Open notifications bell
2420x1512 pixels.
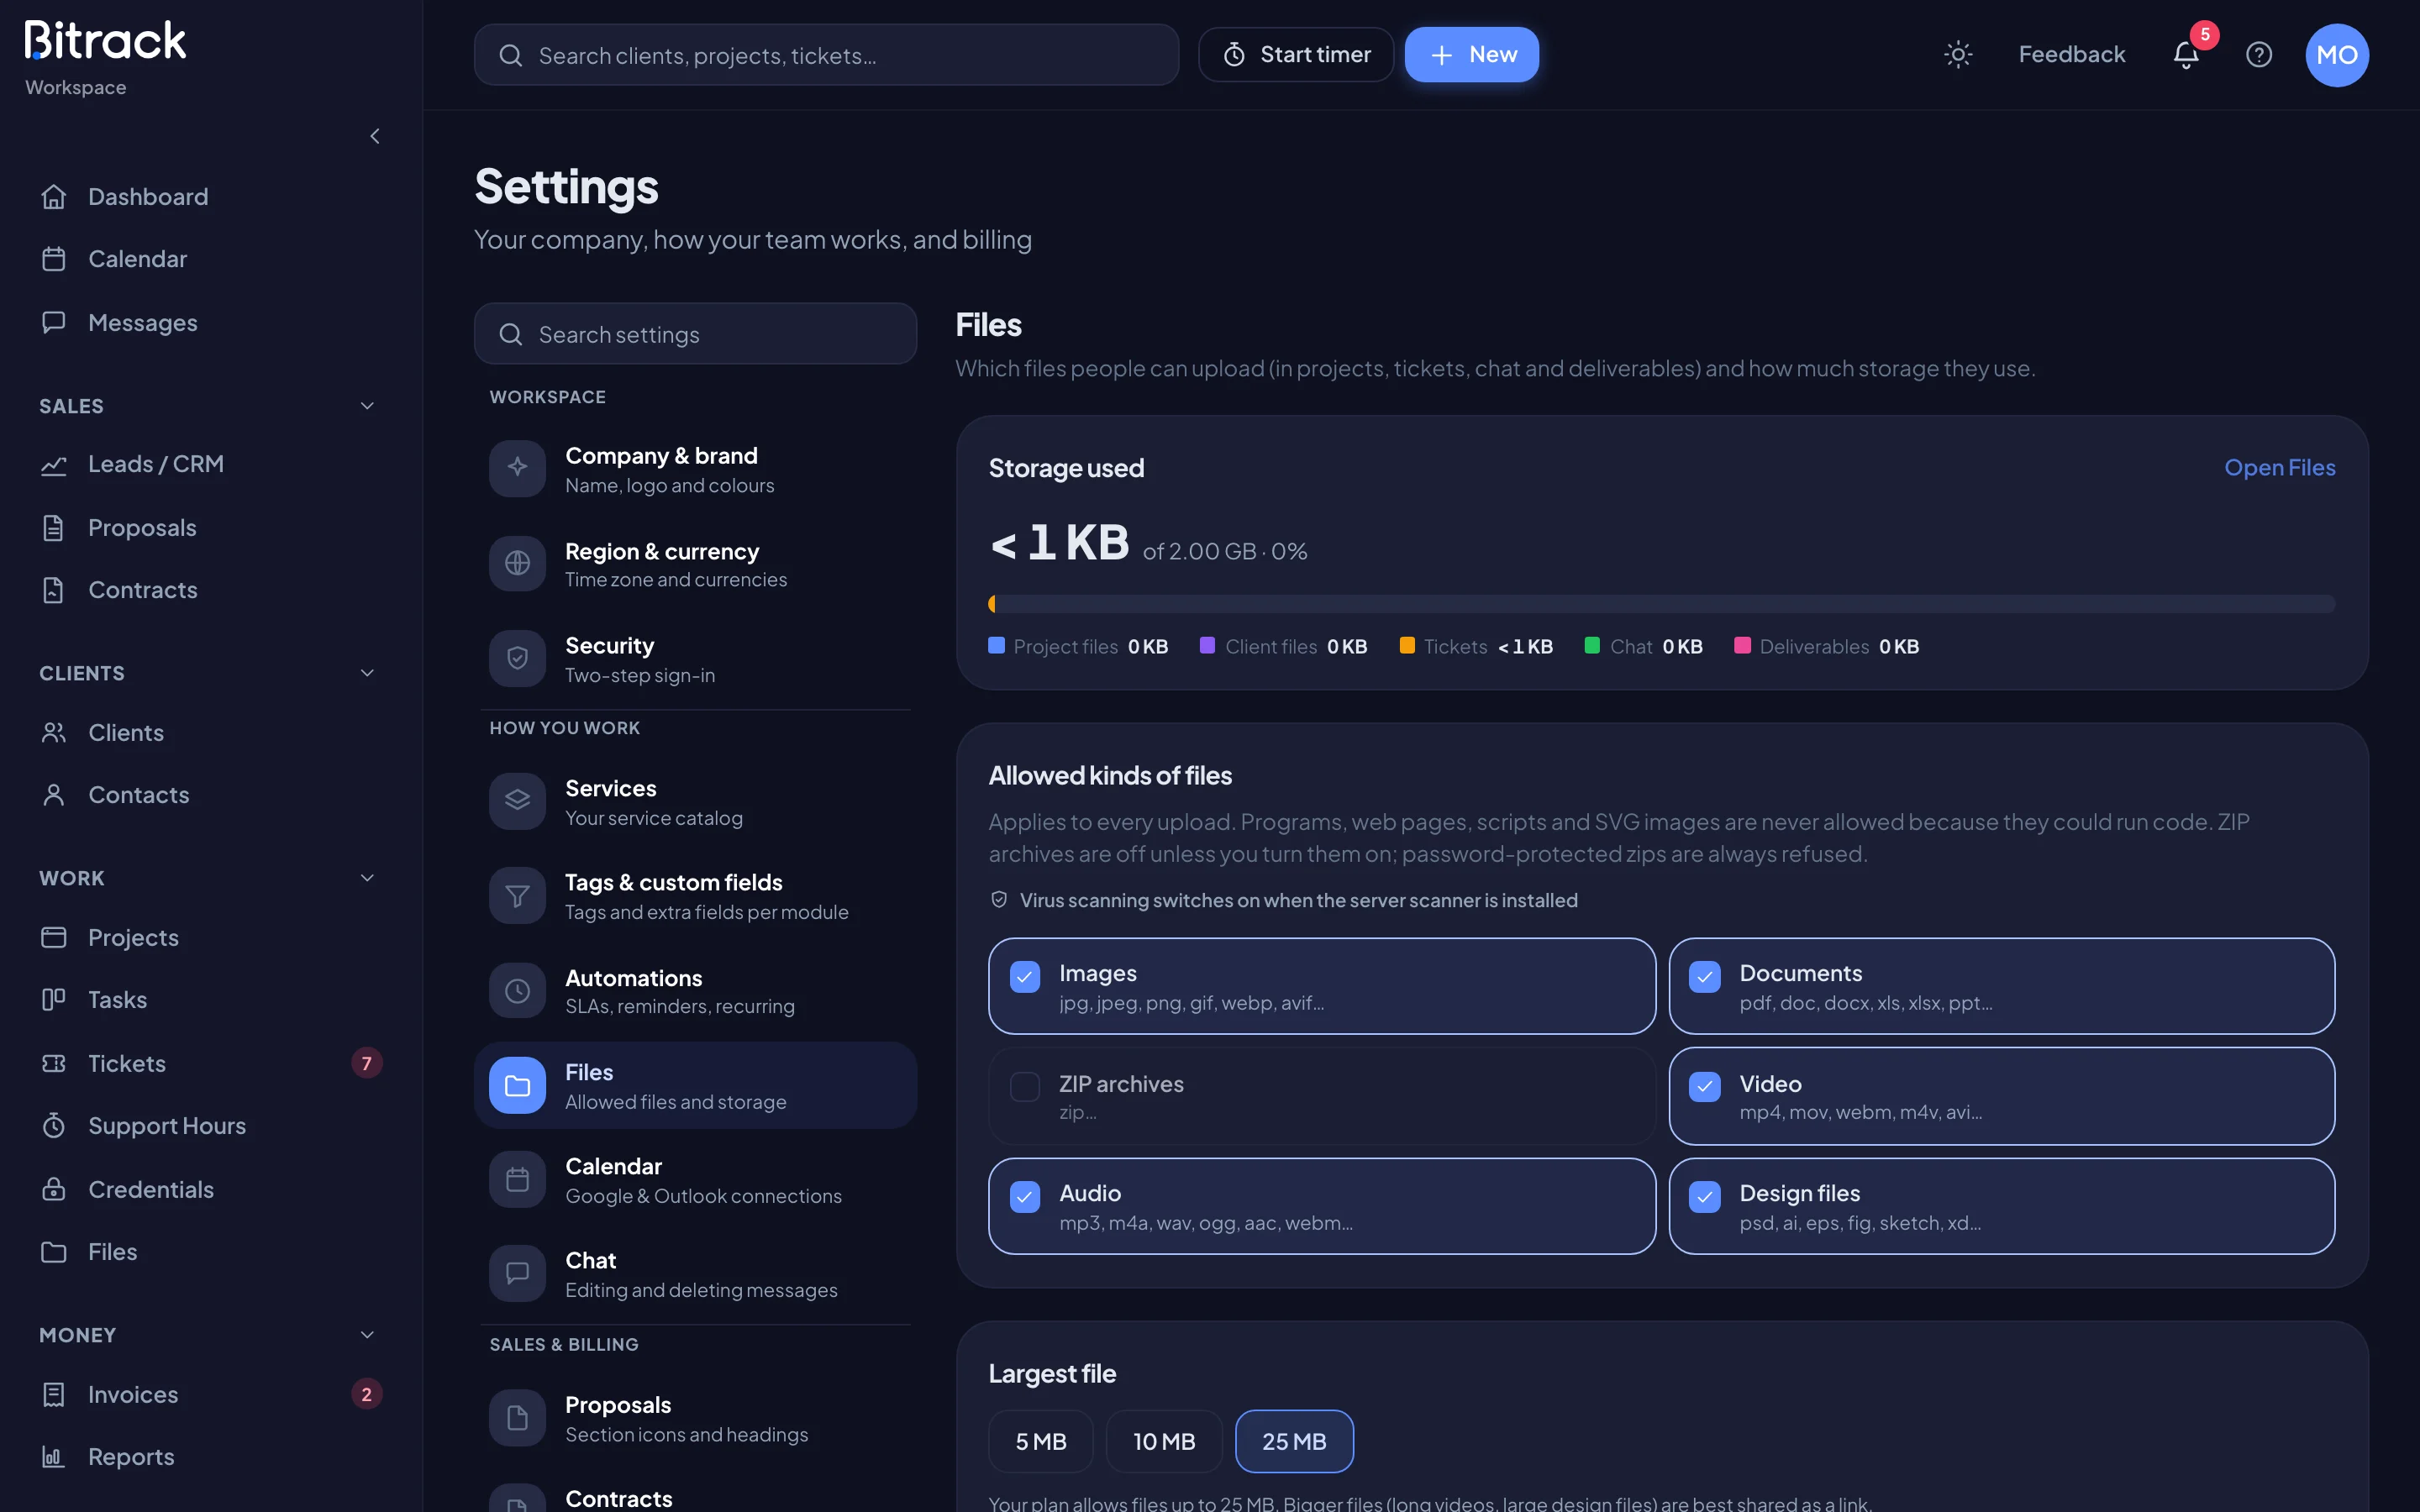point(2186,55)
